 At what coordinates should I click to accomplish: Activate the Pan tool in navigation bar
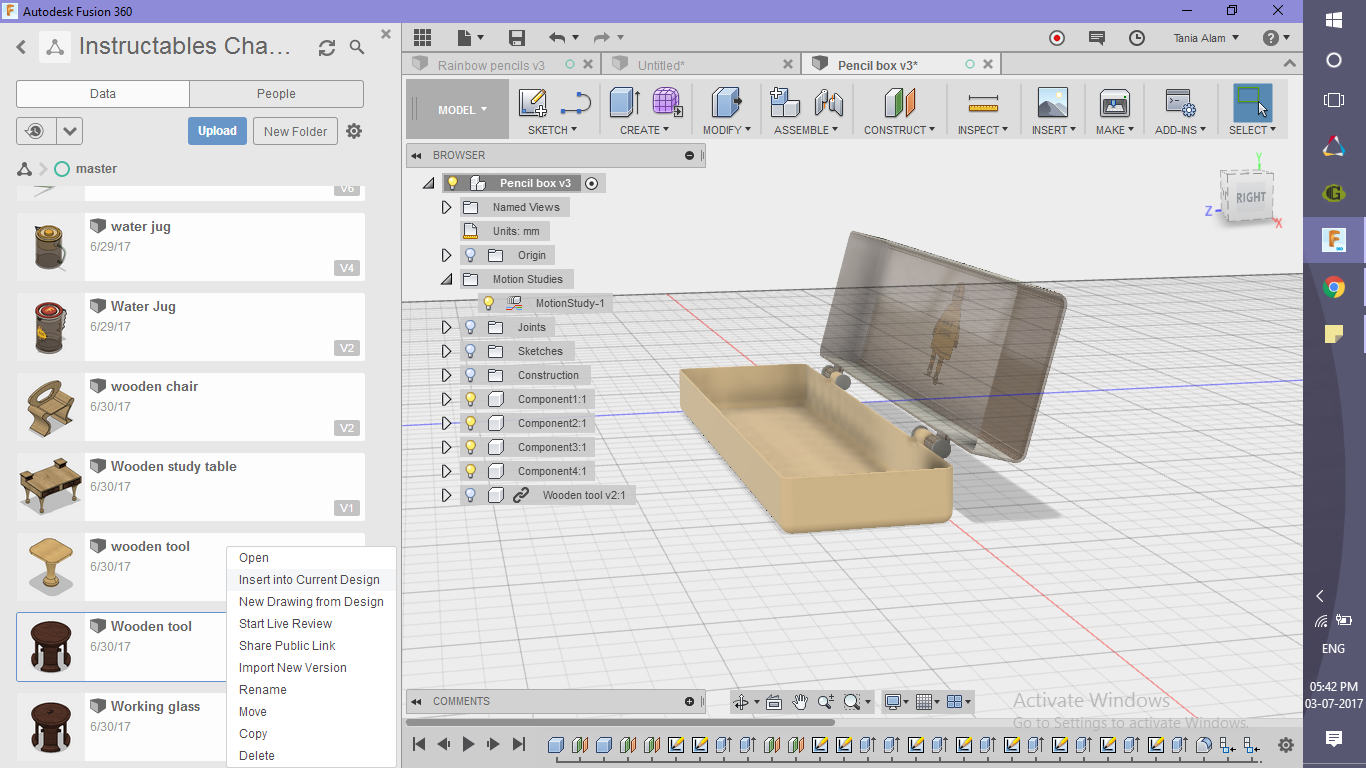coord(800,702)
